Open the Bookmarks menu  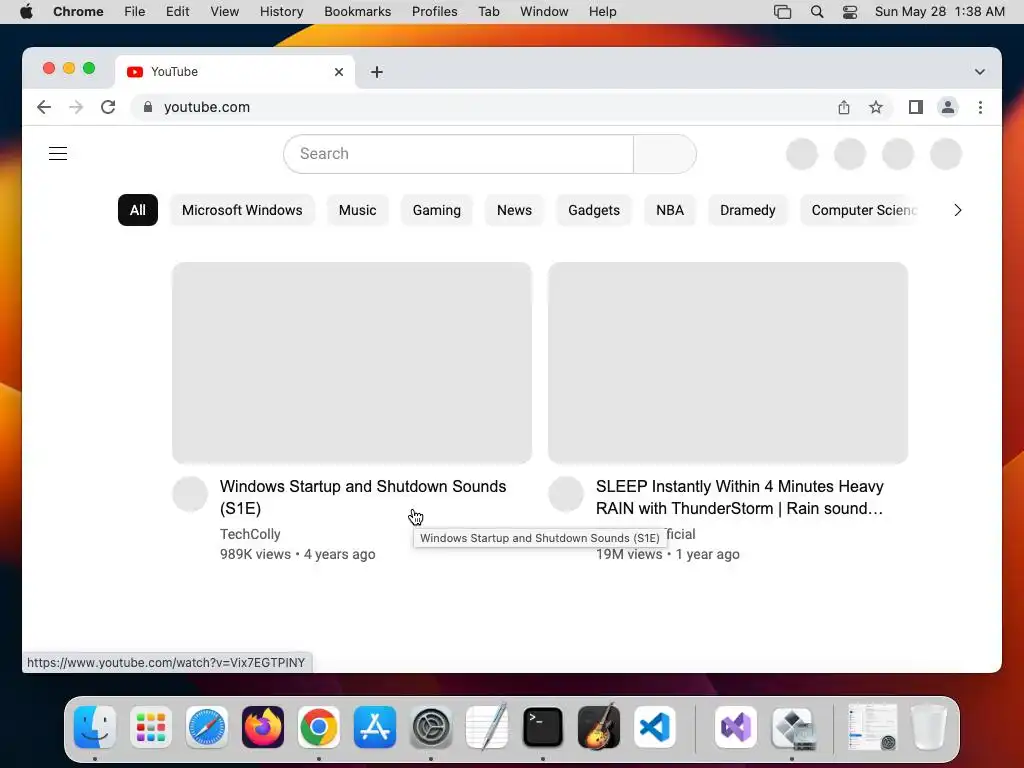(357, 12)
